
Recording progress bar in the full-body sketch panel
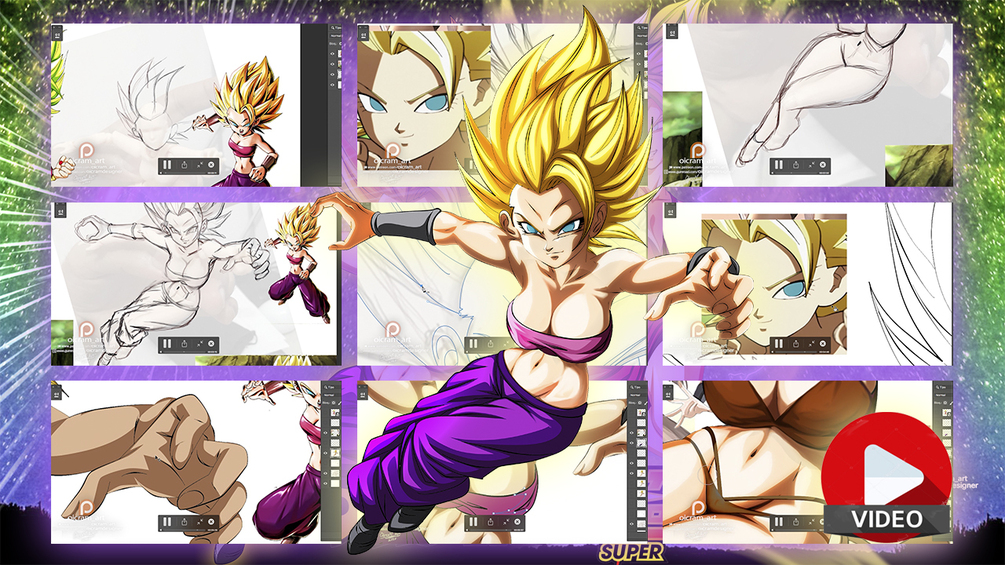(186, 352)
